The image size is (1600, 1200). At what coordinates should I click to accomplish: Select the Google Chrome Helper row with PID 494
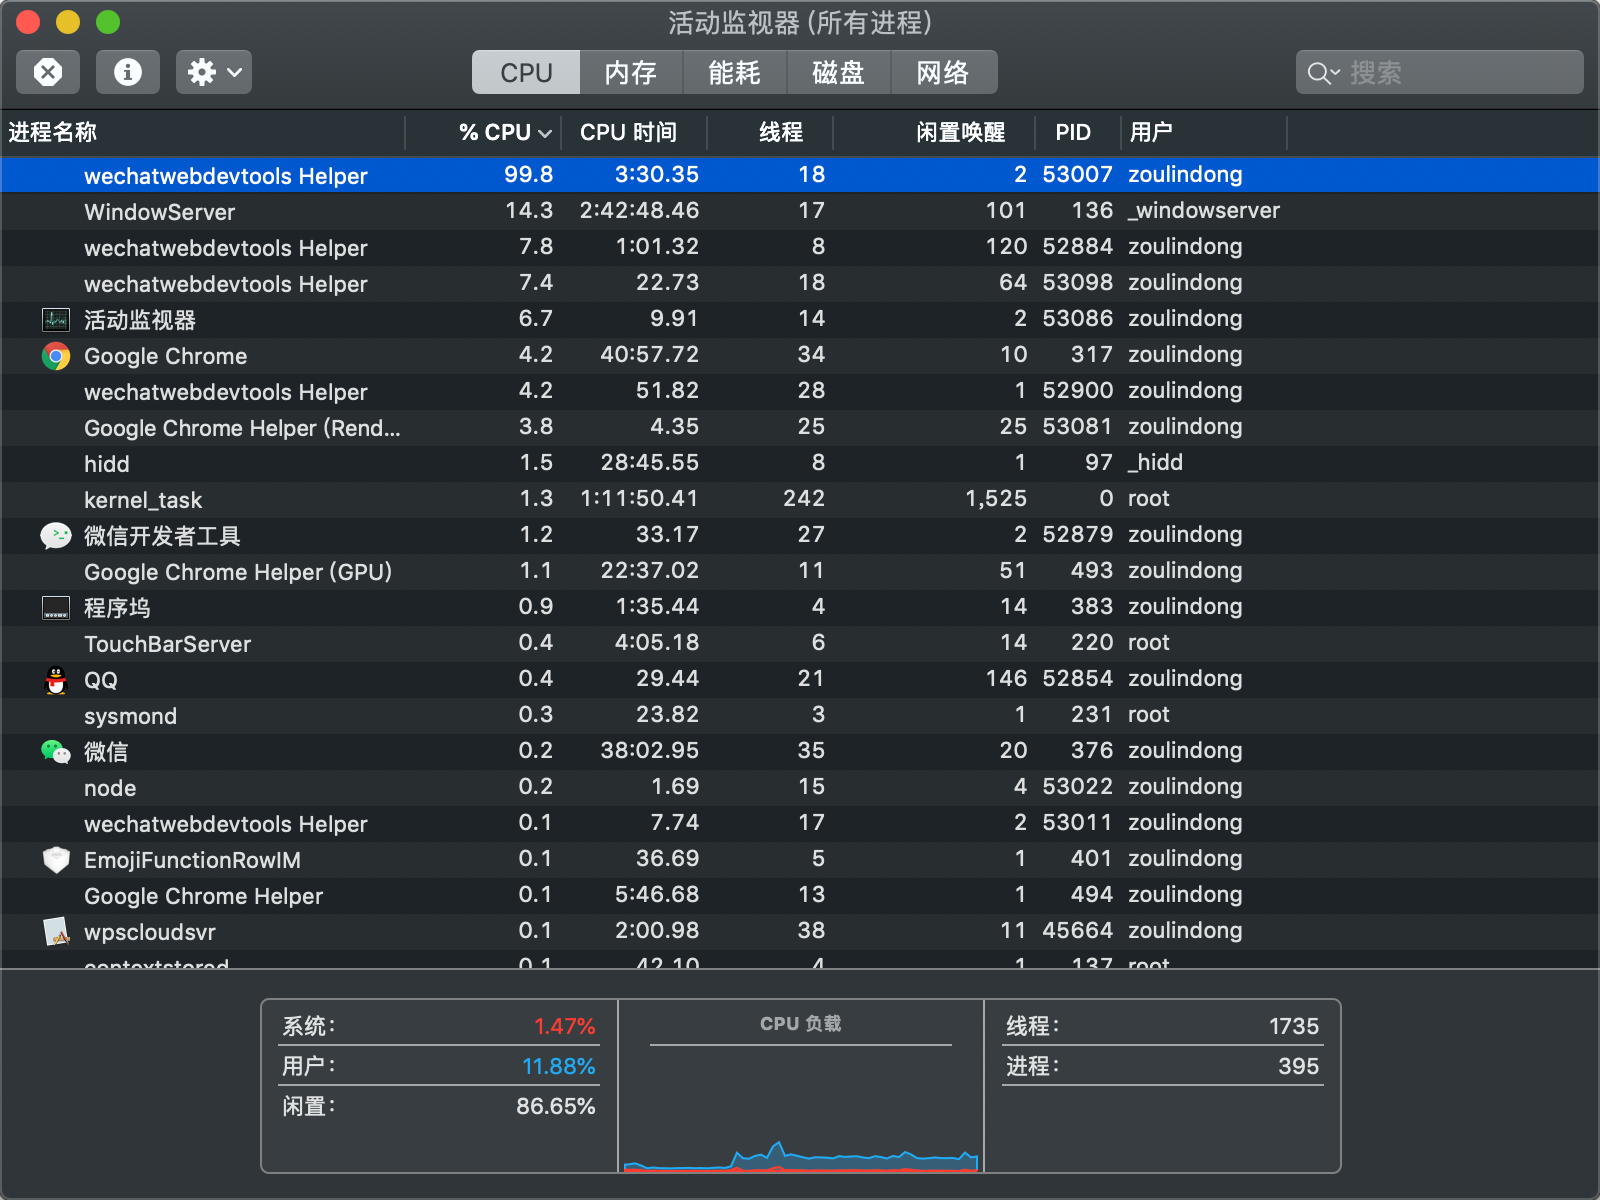(x=800, y=895)
